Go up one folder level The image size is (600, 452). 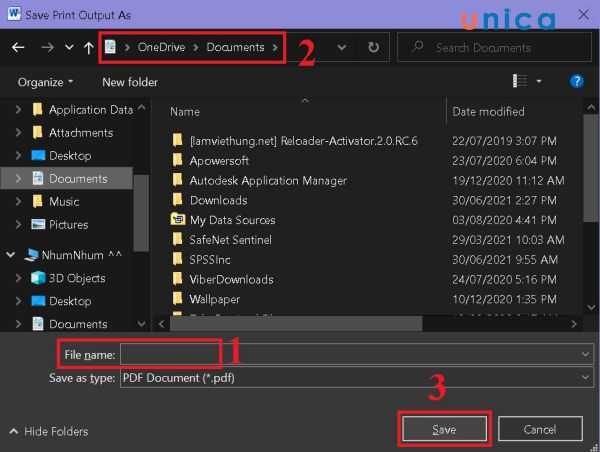(88, 47)
